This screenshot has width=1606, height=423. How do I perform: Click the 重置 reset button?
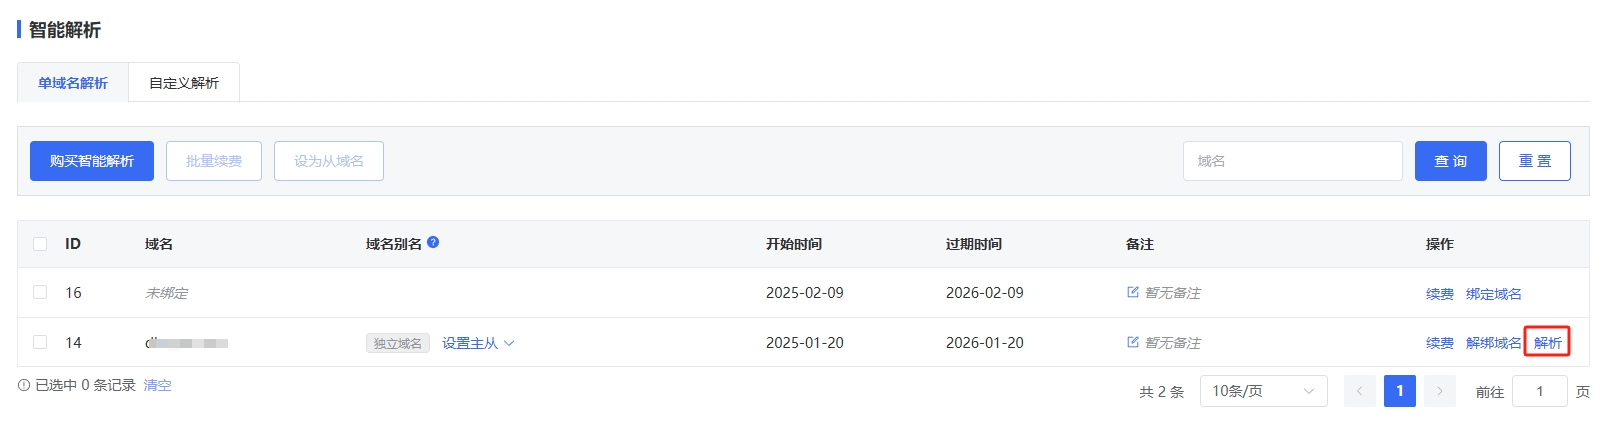click(x=1534, y=161)
